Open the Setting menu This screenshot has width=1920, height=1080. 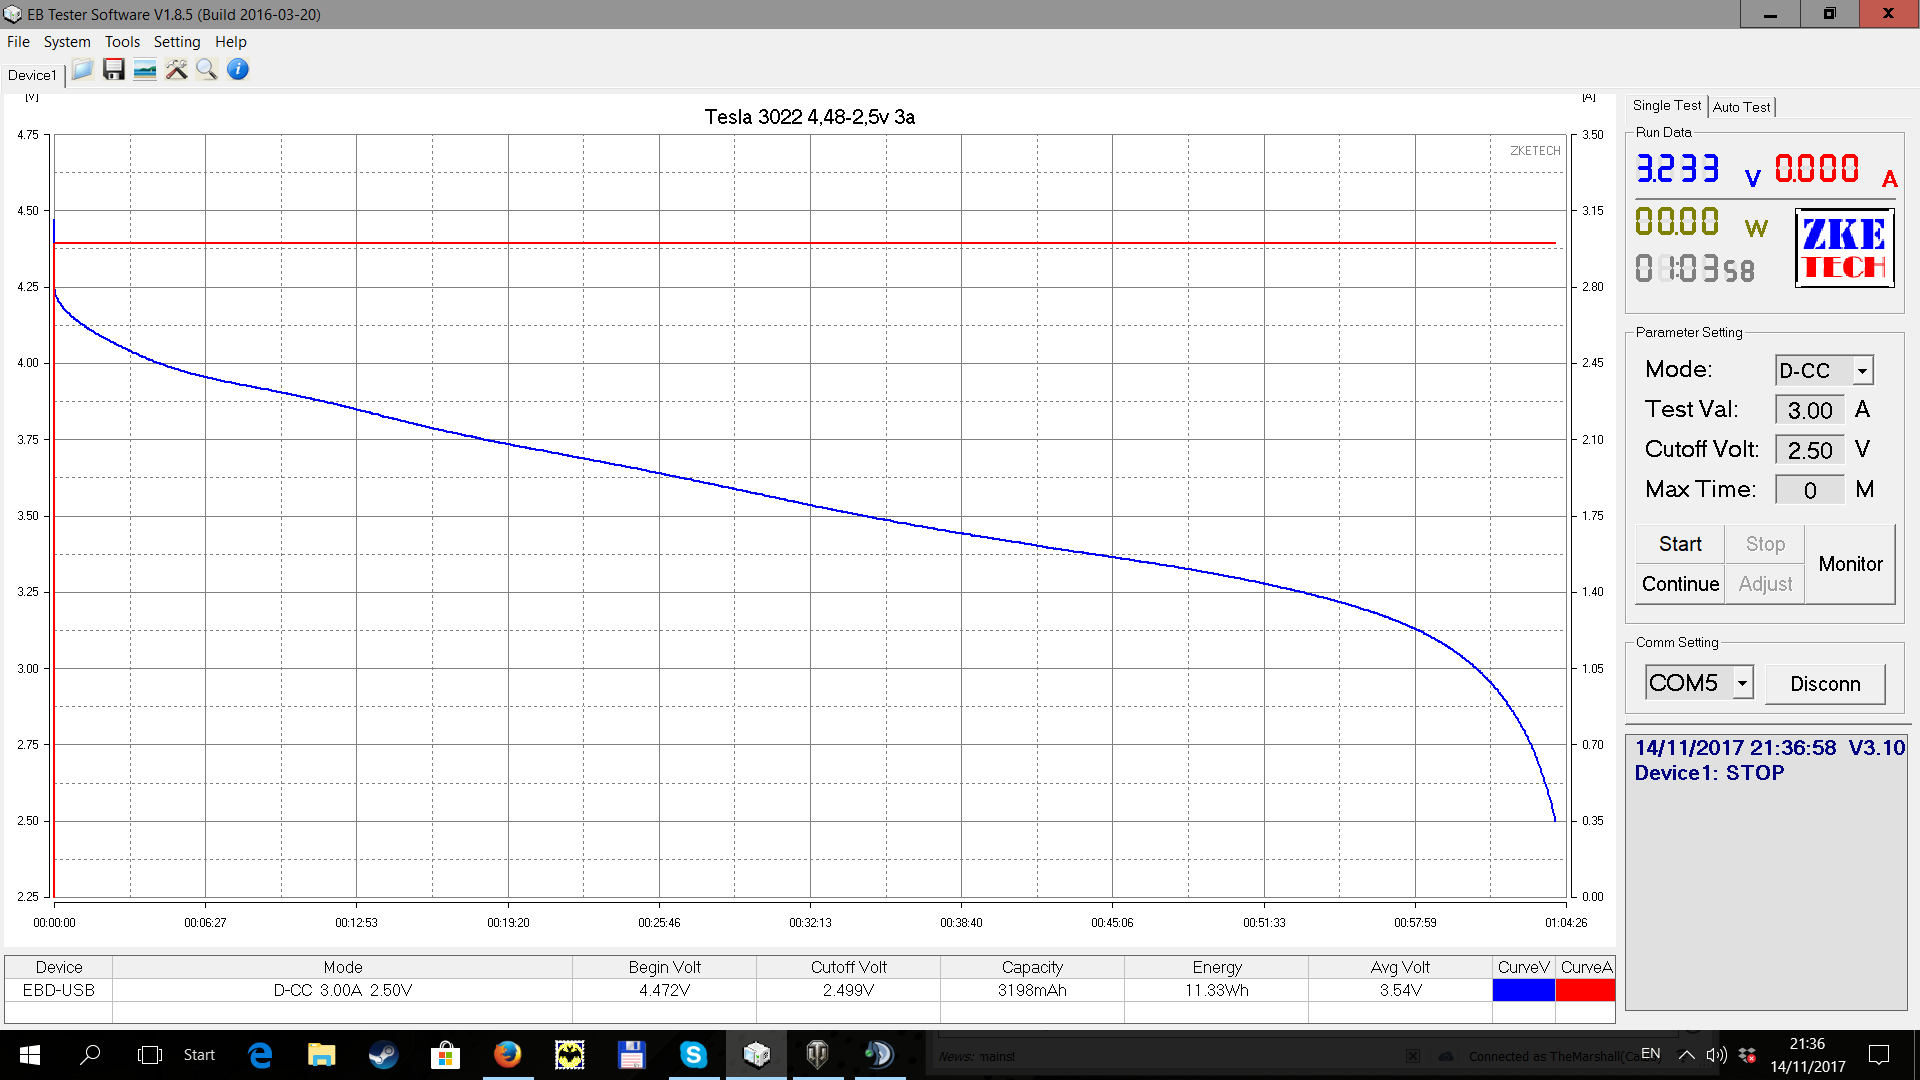pos(177,42)
